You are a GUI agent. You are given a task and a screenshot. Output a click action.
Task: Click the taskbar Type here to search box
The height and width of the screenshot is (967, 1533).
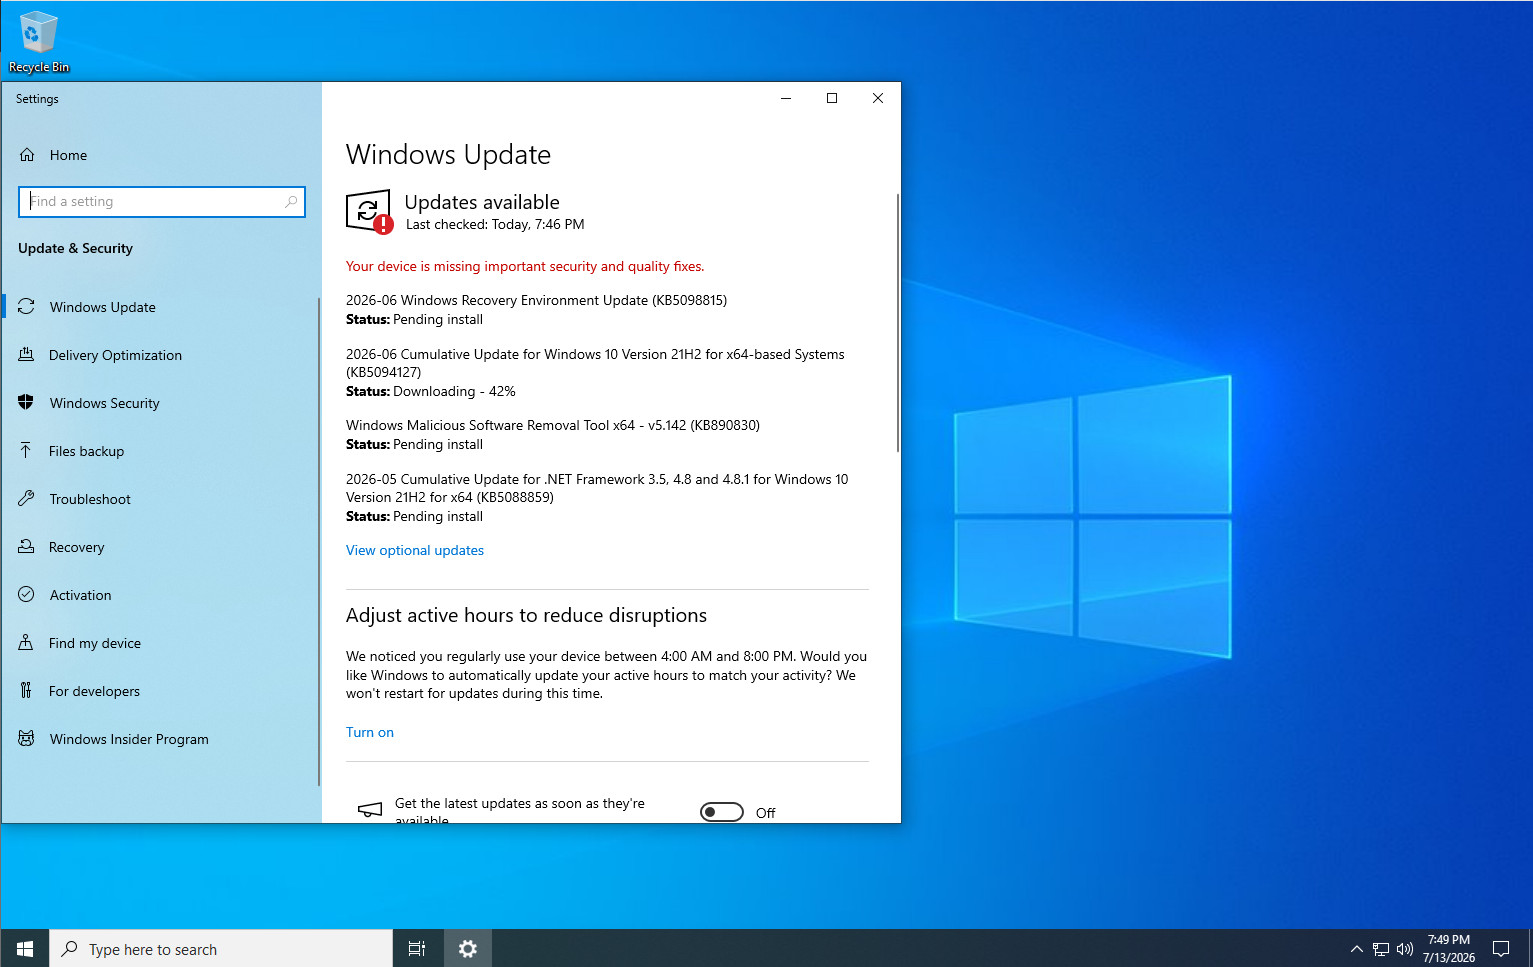221,948
